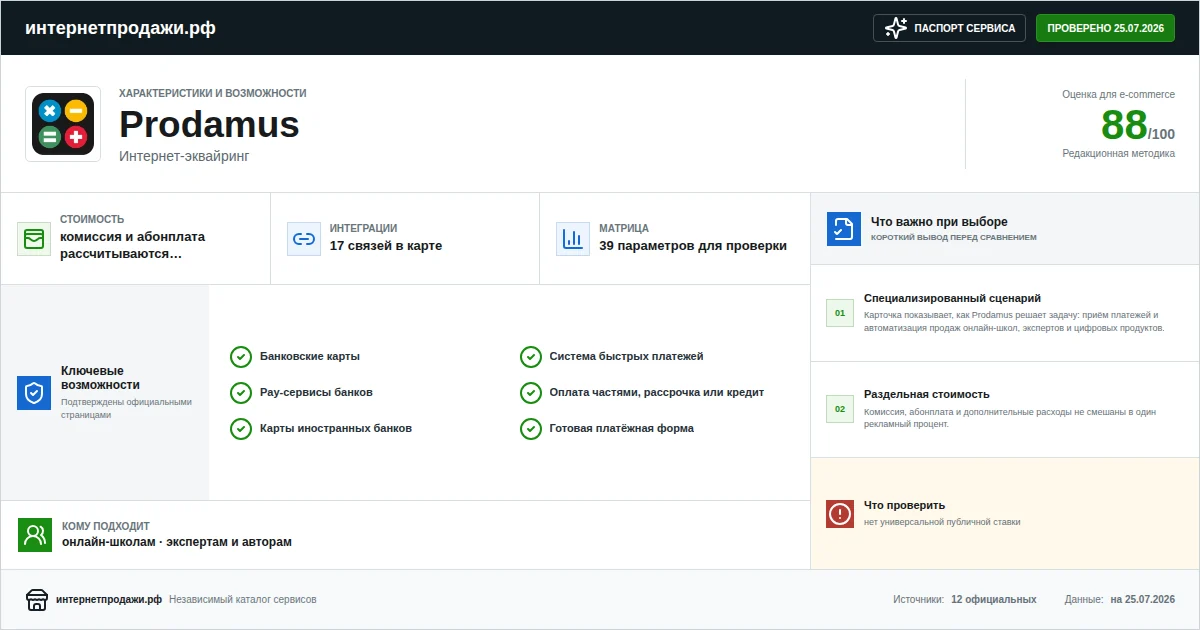The width and height of the screenshot is (1200, 630).
Task: Click Банковские карты feature text
Action: click(310, 357)
